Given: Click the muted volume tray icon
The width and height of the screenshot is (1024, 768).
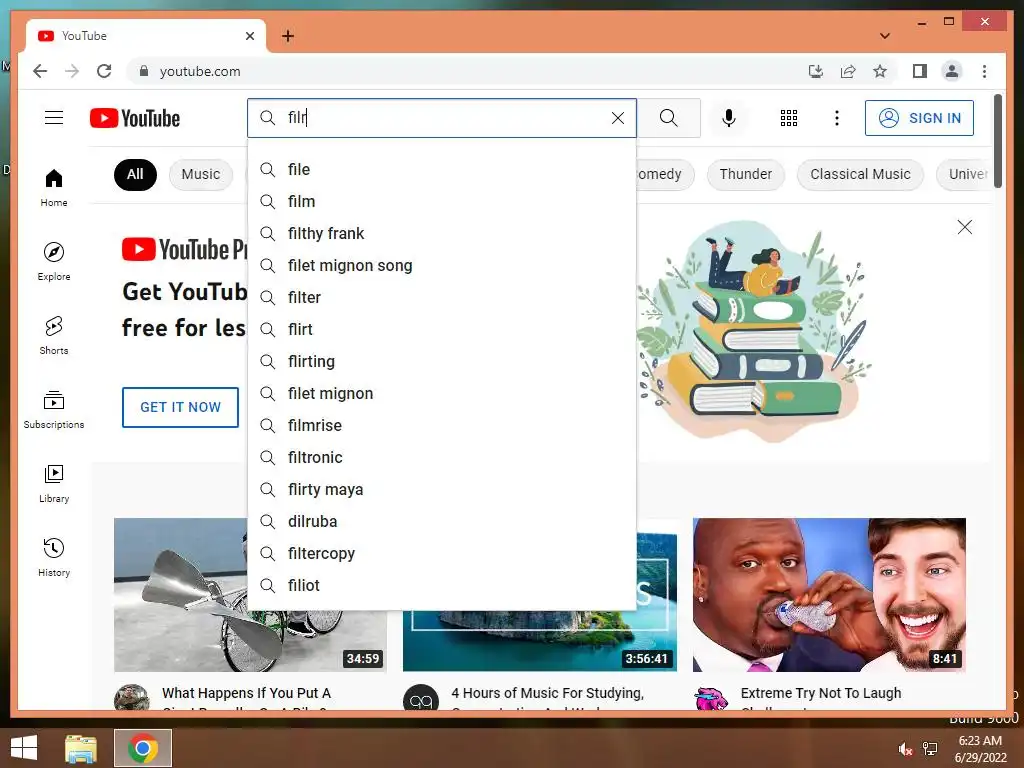Looking at the screenshot, I should (x=905, y=749).
